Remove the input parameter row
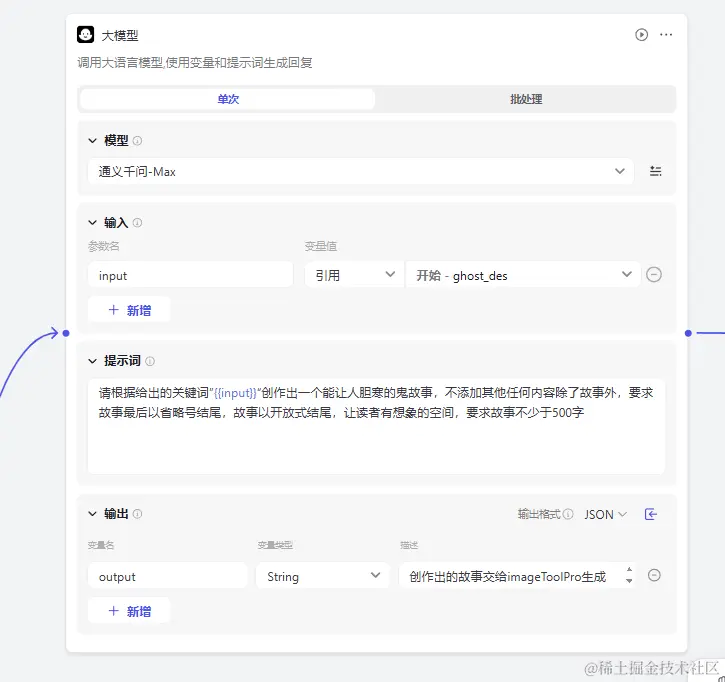The height and width of the screenshot is (682, 725). click(654, 275)
